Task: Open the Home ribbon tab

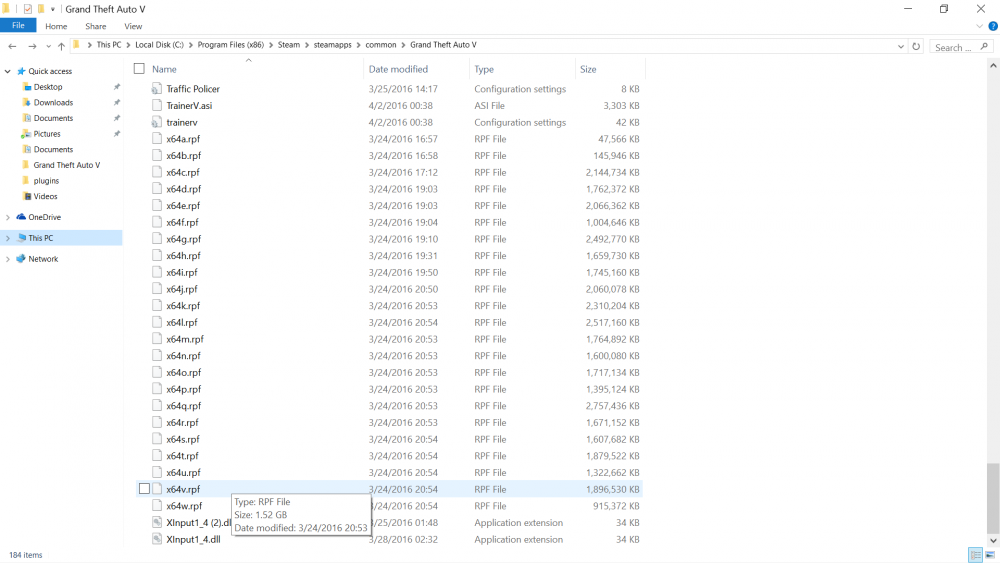Action: click(56, 26)
